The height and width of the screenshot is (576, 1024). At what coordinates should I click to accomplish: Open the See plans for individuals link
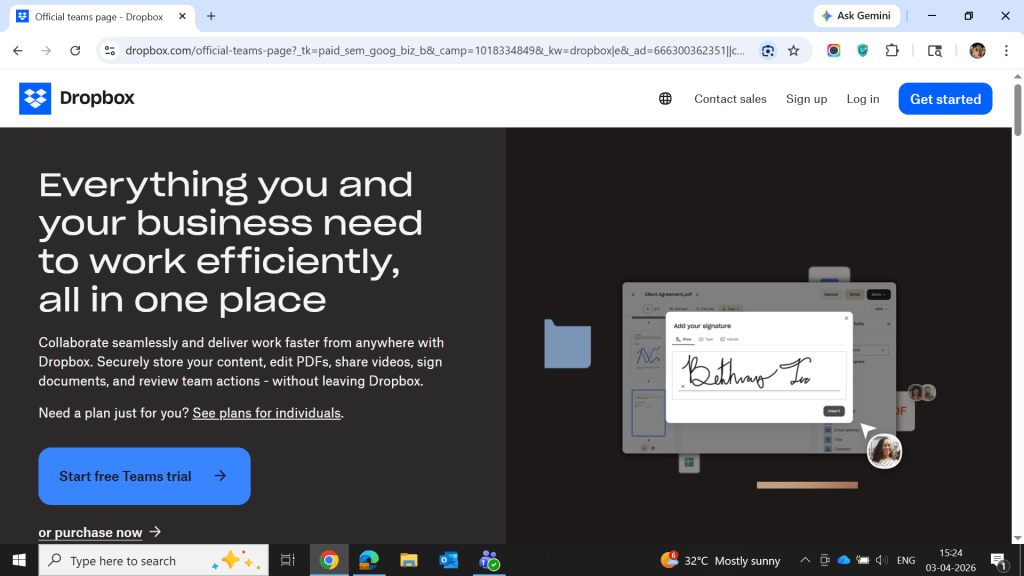(266, 412)
